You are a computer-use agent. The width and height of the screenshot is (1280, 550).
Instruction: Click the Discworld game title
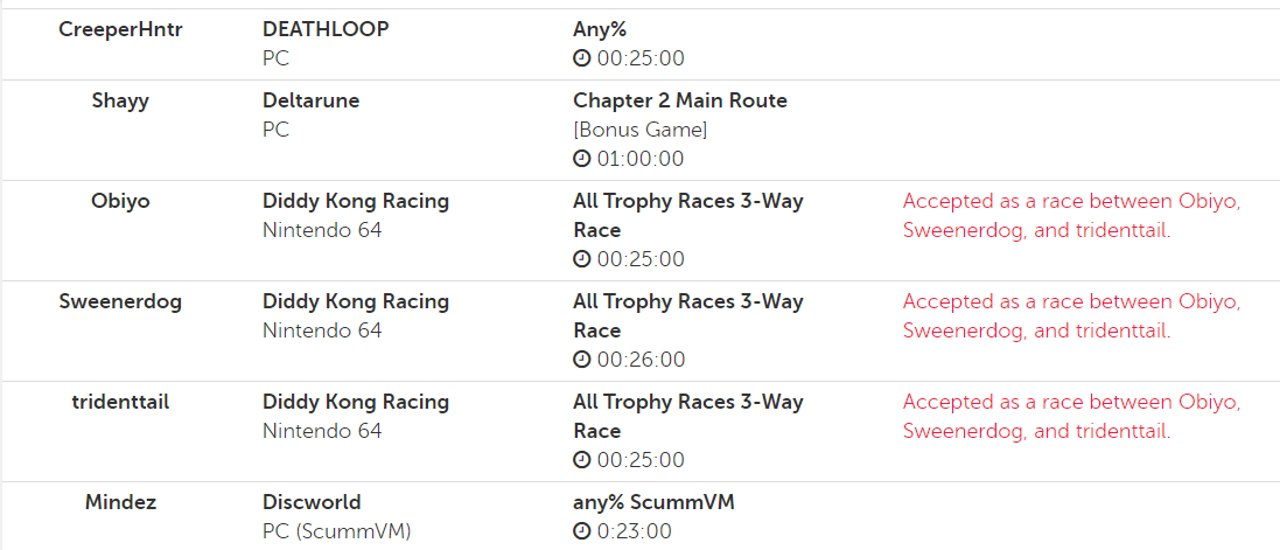(312, 502)
